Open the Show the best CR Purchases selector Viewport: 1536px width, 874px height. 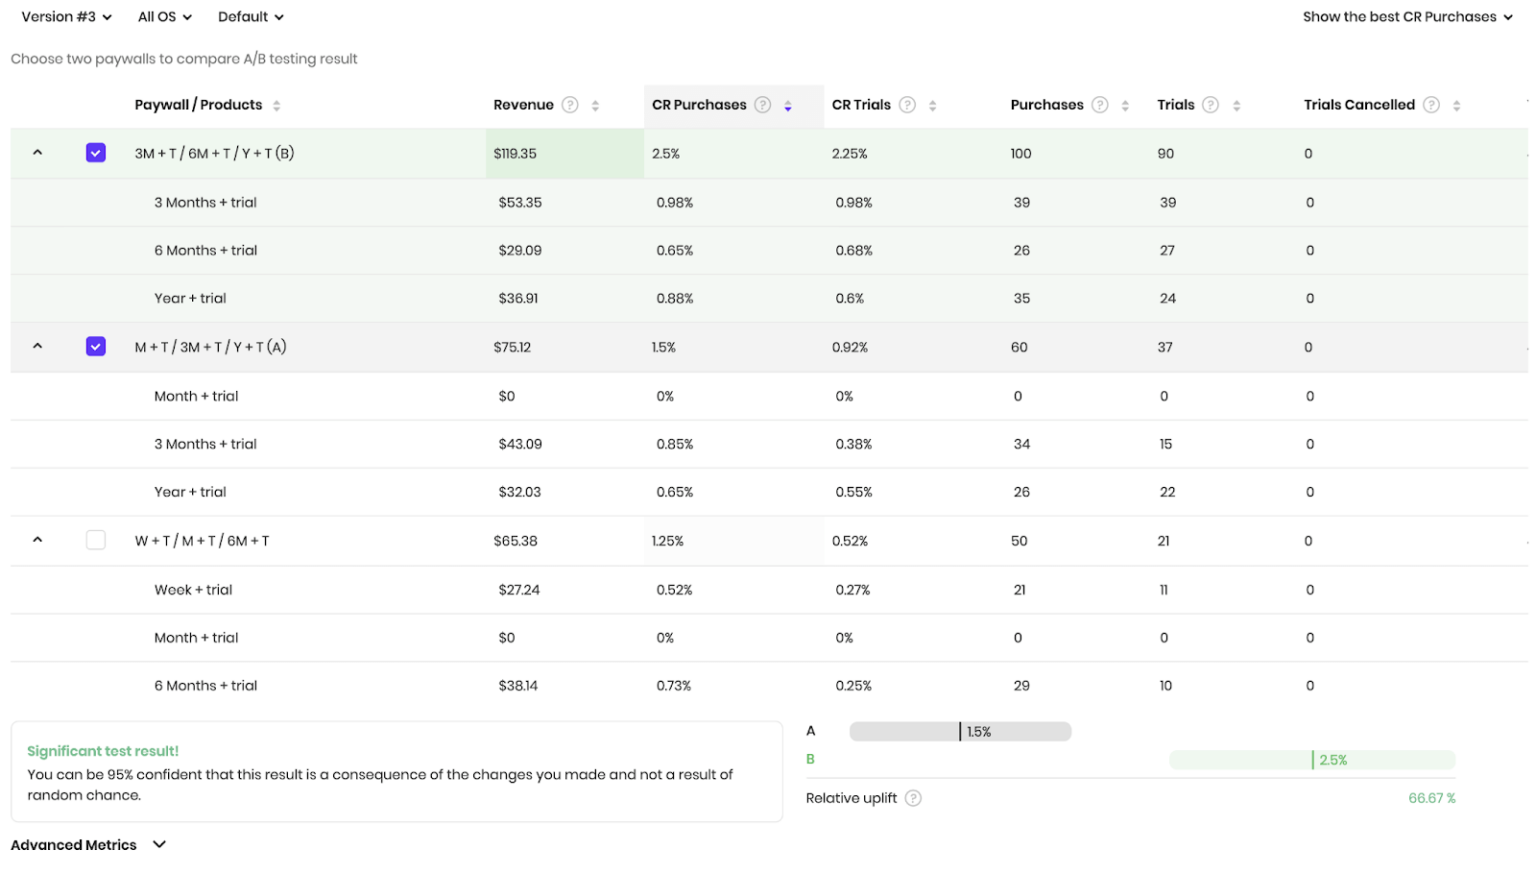tap(1406, 16)
